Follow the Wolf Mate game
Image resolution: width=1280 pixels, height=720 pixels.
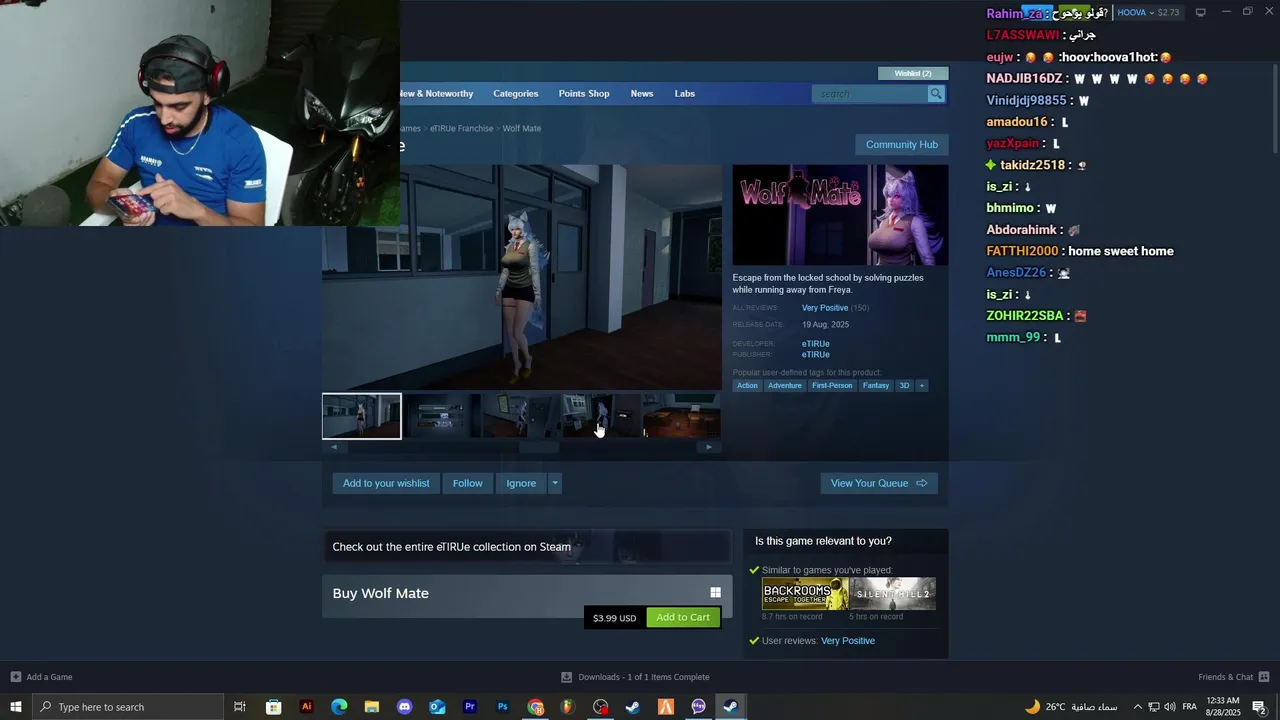[x=467, y=483]
